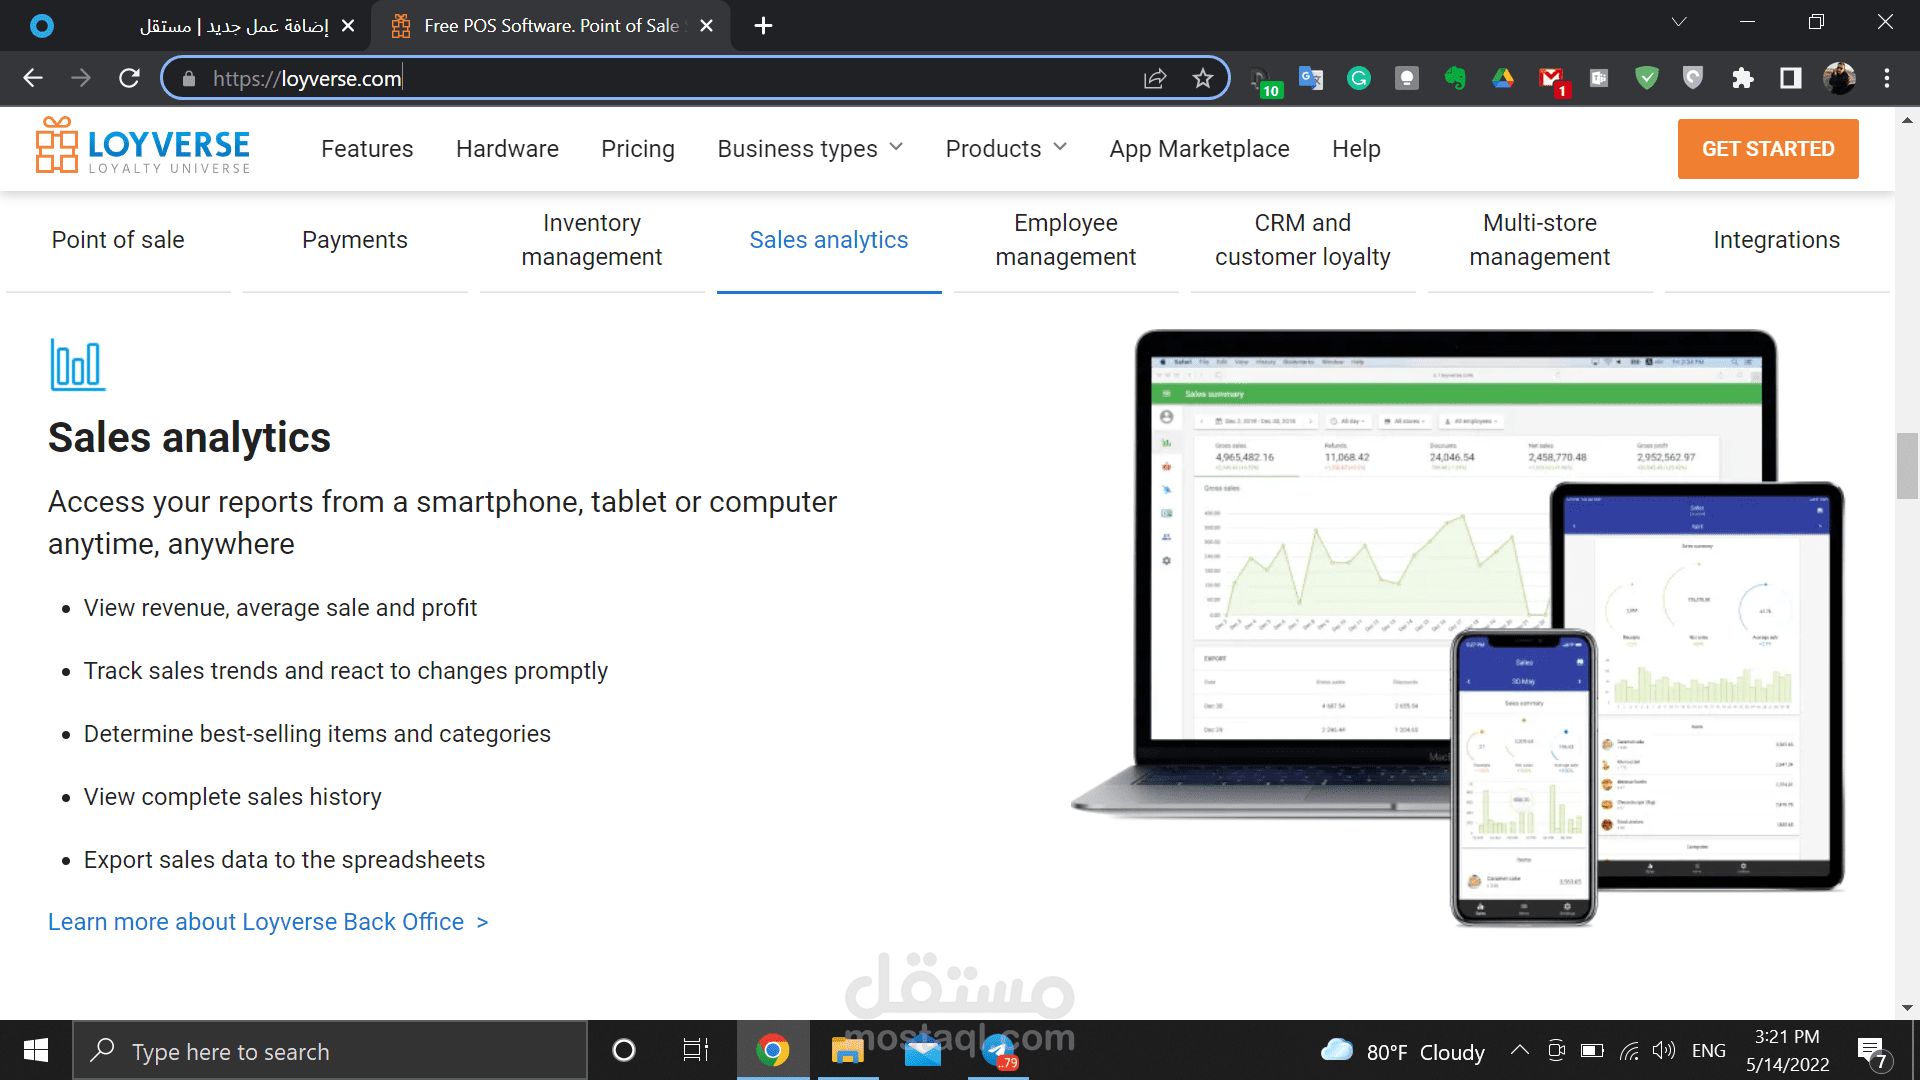Click the share page icon in address bar
The image size is (1920, 1080).
pos(1155,78)
